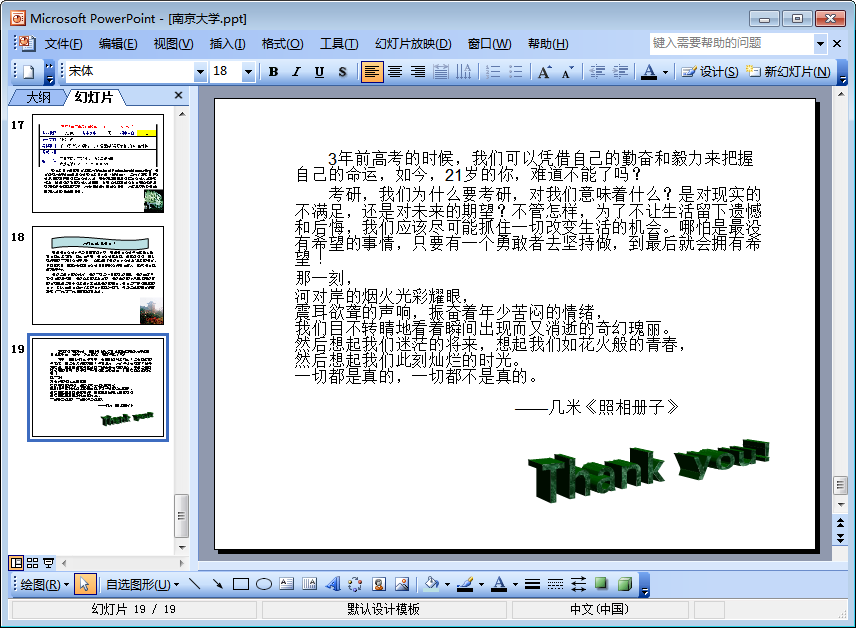Set center text alignment
The image size is (856, 628).
[x=395, y=72]
